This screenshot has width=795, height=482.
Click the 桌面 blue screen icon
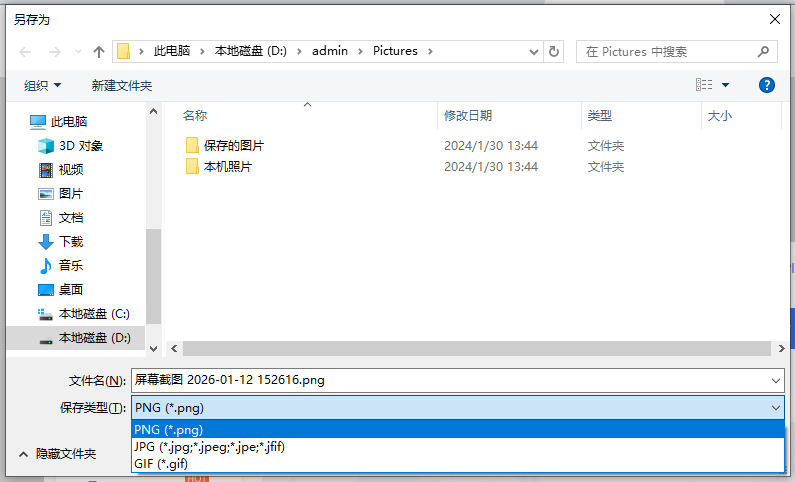click(x=46, y=290)
